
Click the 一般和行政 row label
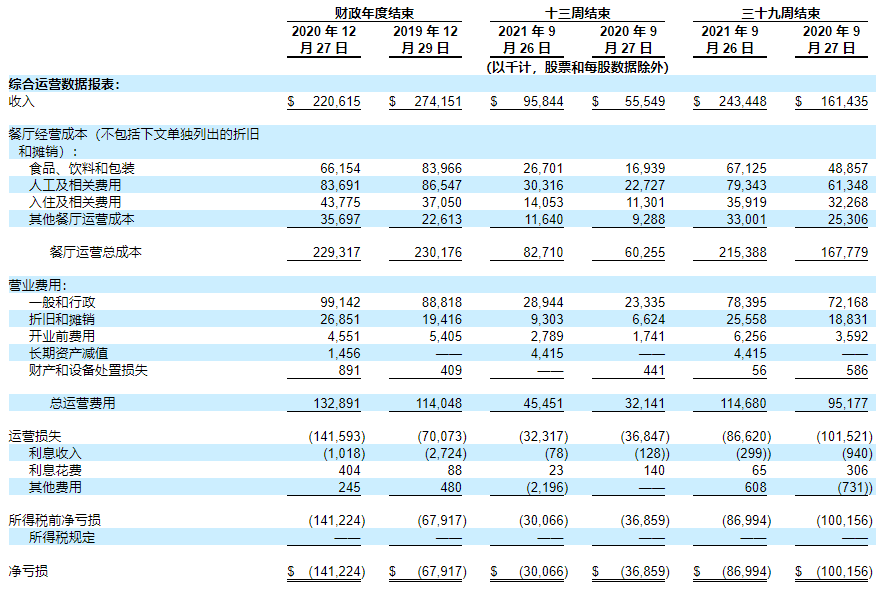point(60,302)
